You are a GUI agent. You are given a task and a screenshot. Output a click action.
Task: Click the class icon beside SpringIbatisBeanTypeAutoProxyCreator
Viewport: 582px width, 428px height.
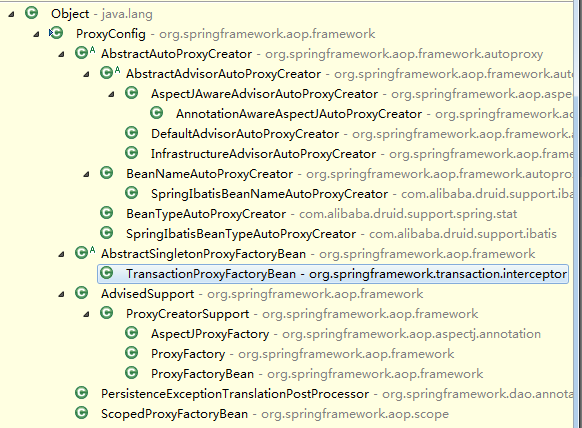tap(107, 233)
